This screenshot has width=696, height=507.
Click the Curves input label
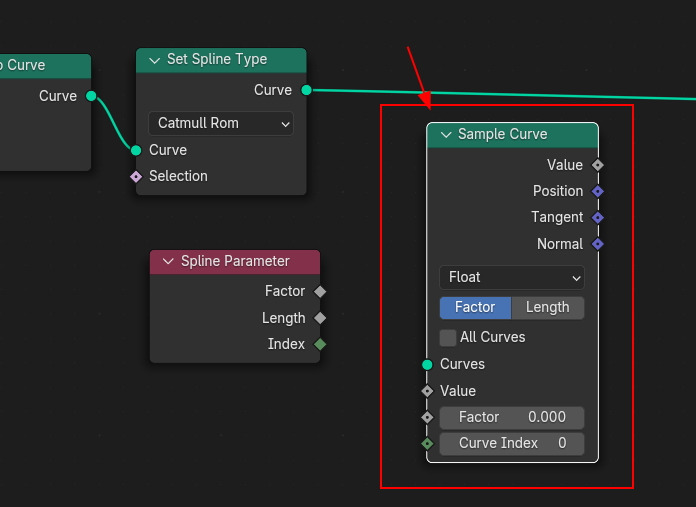462,364
